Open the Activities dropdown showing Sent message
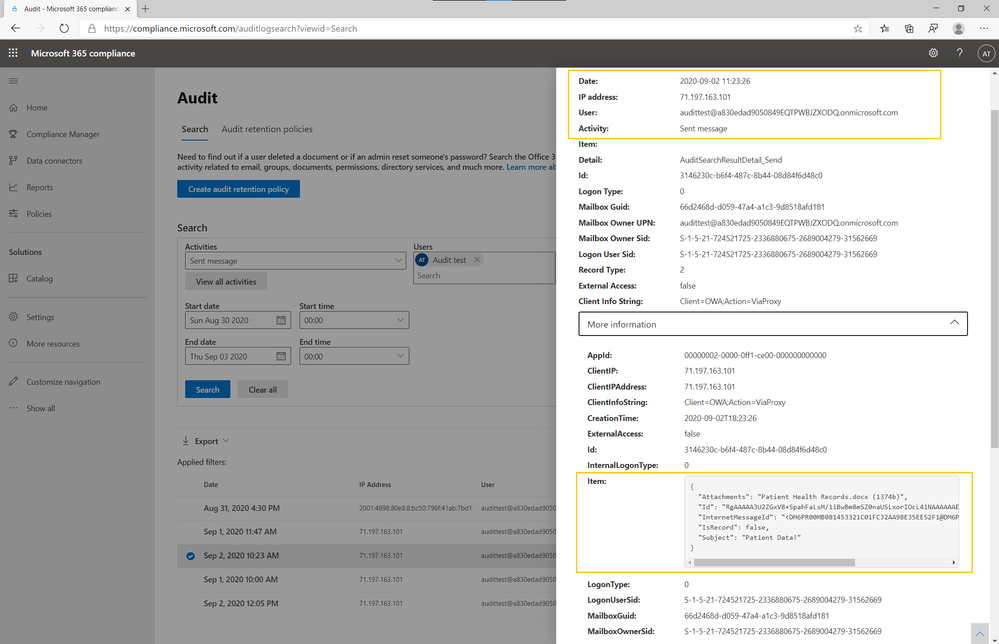Image resolution: width=999 pixels, height=644 pixels. (296, 261)
